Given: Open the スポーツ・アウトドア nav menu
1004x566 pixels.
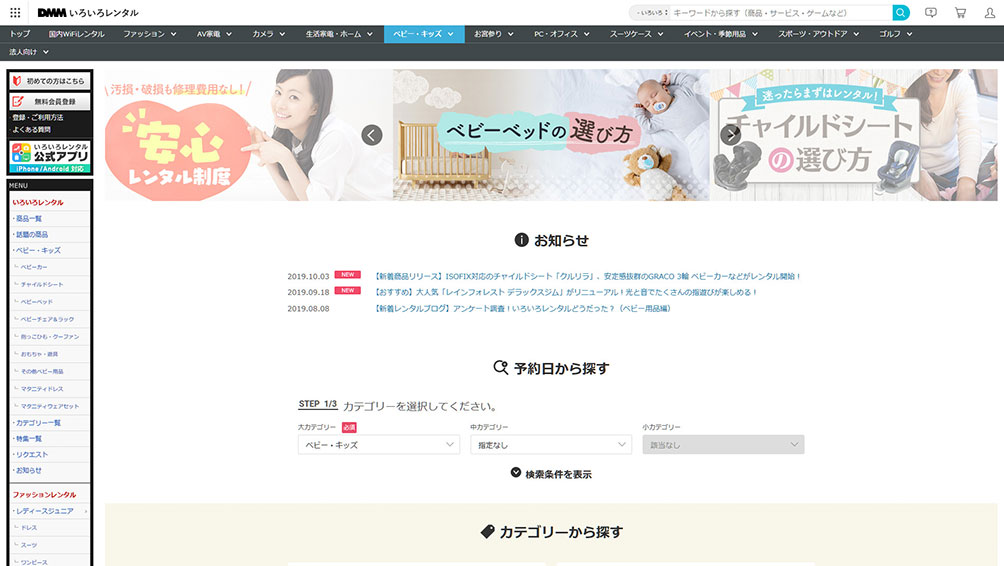Looking at the screenshot, I should click(819, 34).
